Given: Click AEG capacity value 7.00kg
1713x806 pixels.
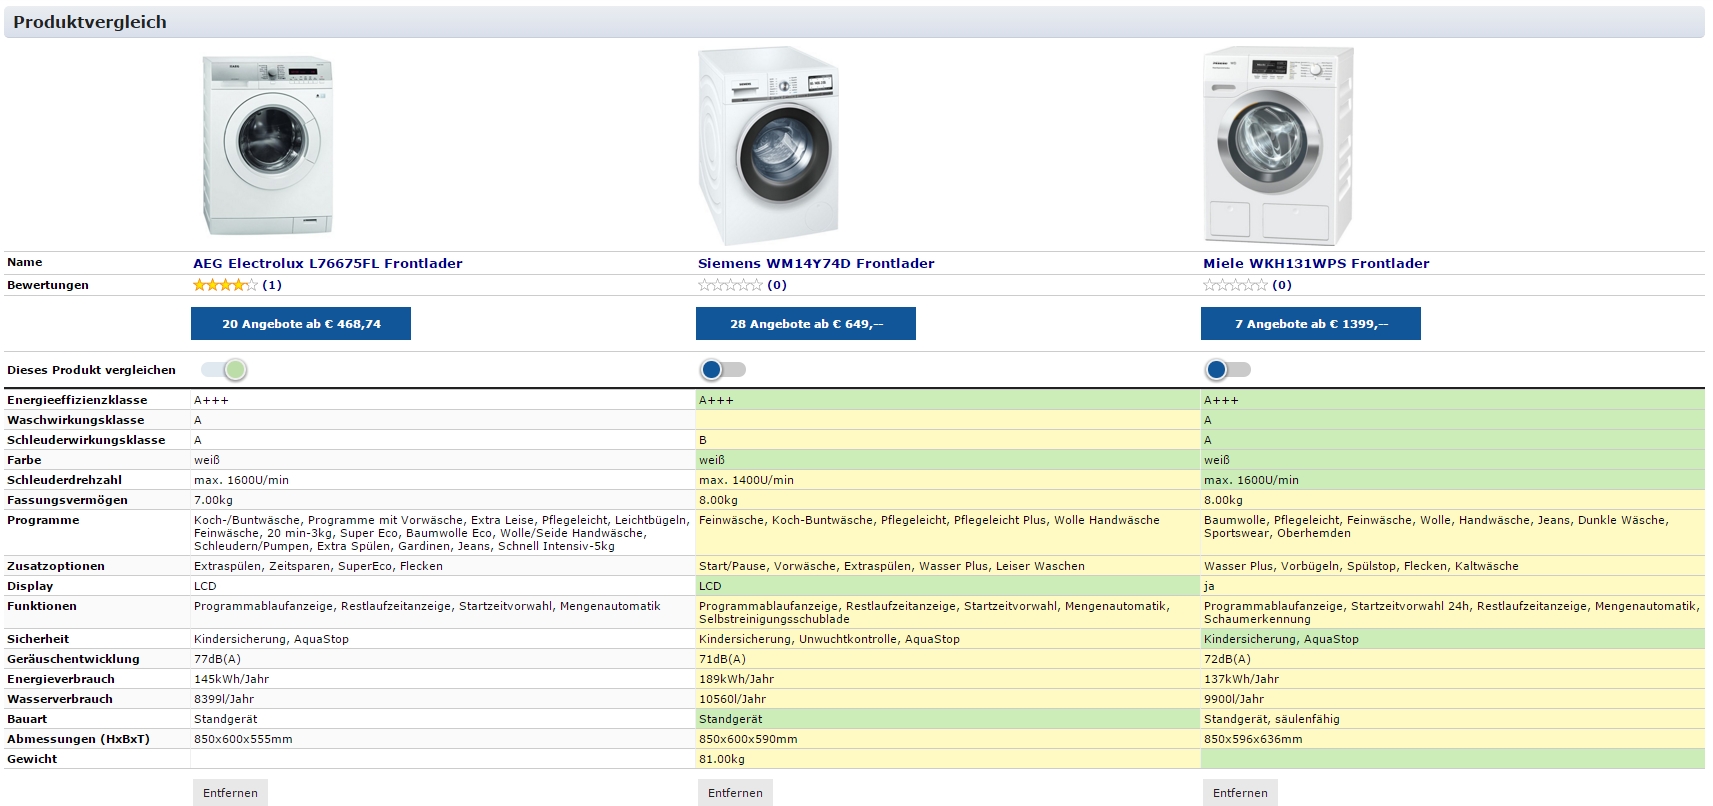Looking at the screenshot, I should pyautogui.click(x=213, y=500).
